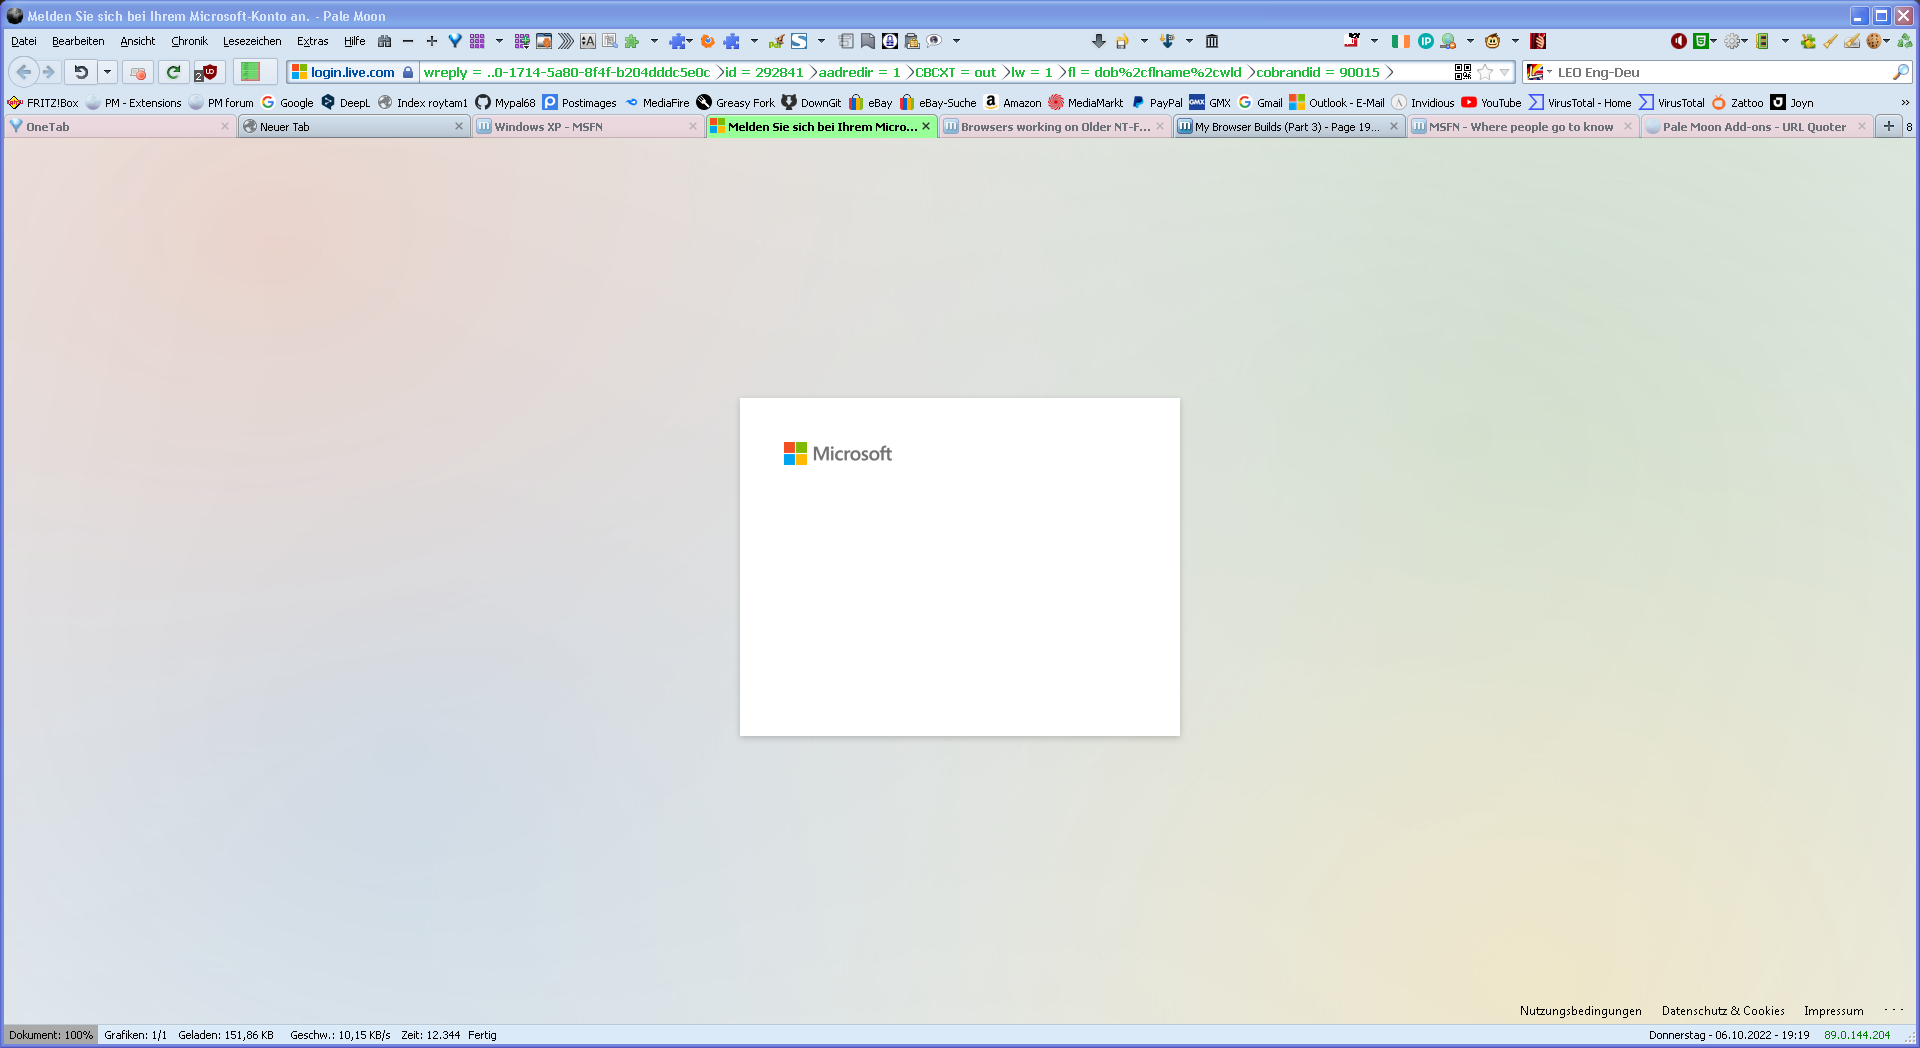Viewport: 1920px width, 1048px height.
Task: Click the red speaker mute icon
Action: (x=1679, y=41)
